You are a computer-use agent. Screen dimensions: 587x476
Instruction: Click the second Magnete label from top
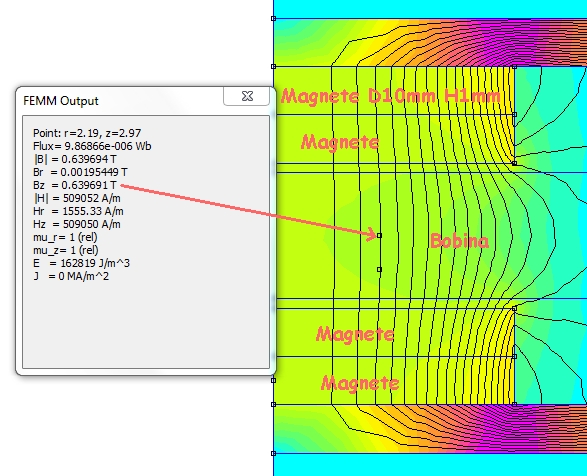point(340,143)
